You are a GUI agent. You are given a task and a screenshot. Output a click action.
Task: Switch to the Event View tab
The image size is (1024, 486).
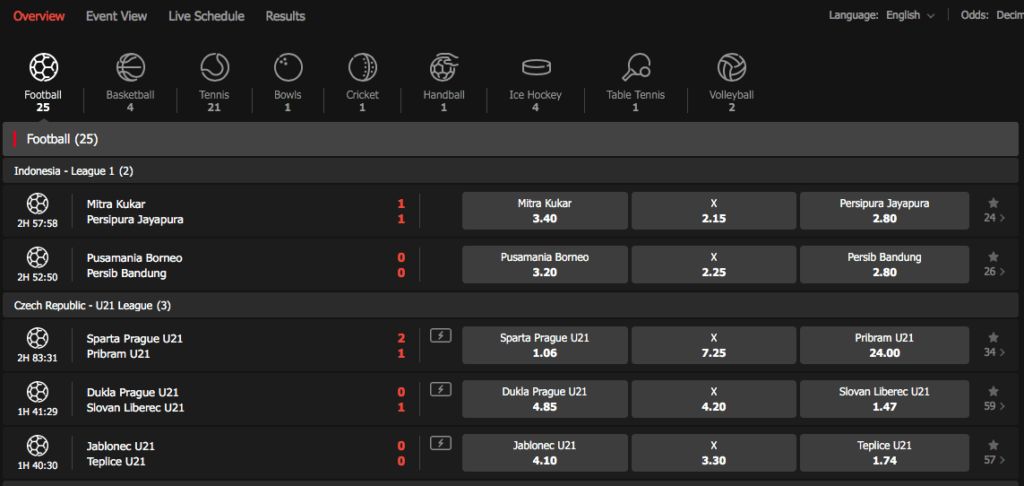116,16
